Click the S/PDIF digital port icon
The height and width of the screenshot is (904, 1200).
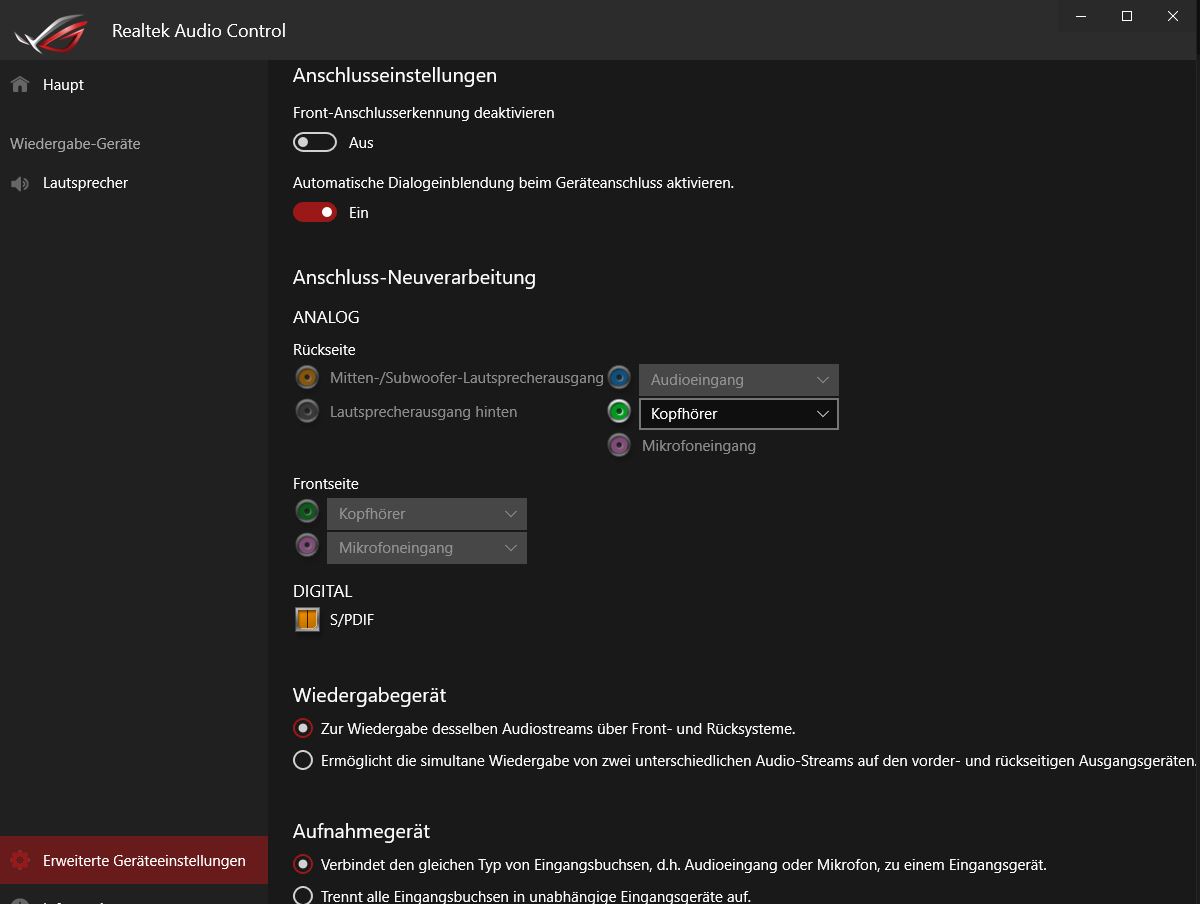307,620
